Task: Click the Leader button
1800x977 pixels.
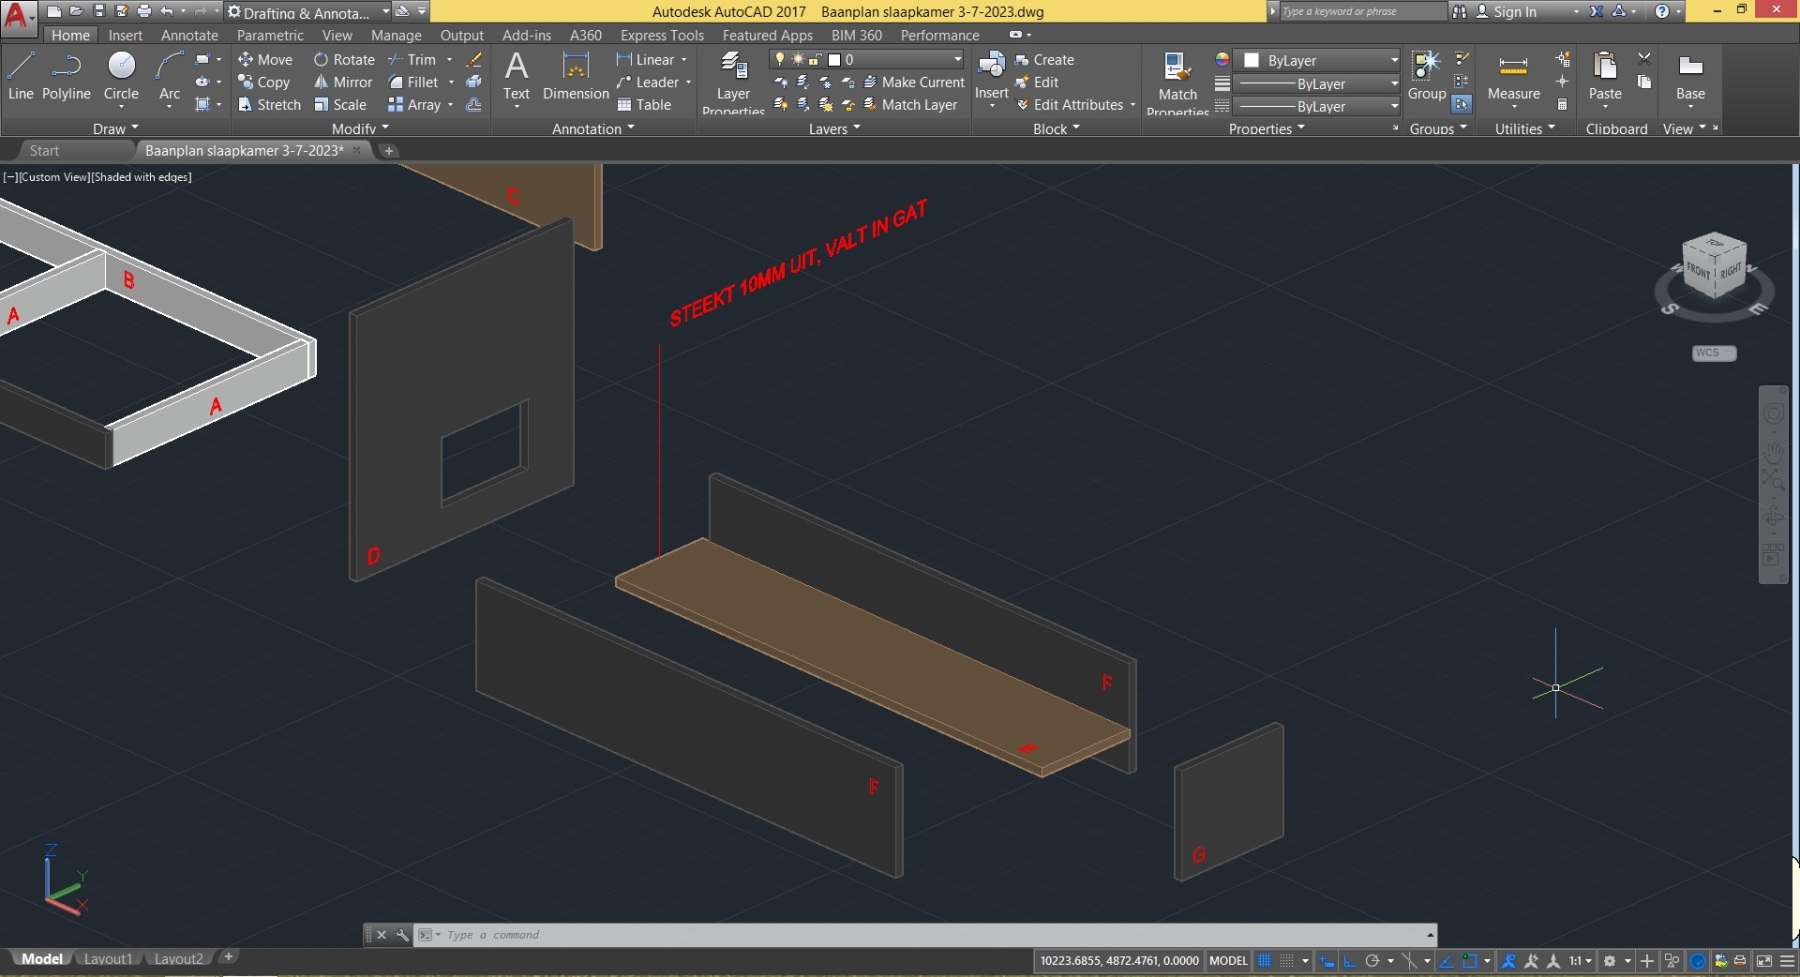Action: click(648, 82)
